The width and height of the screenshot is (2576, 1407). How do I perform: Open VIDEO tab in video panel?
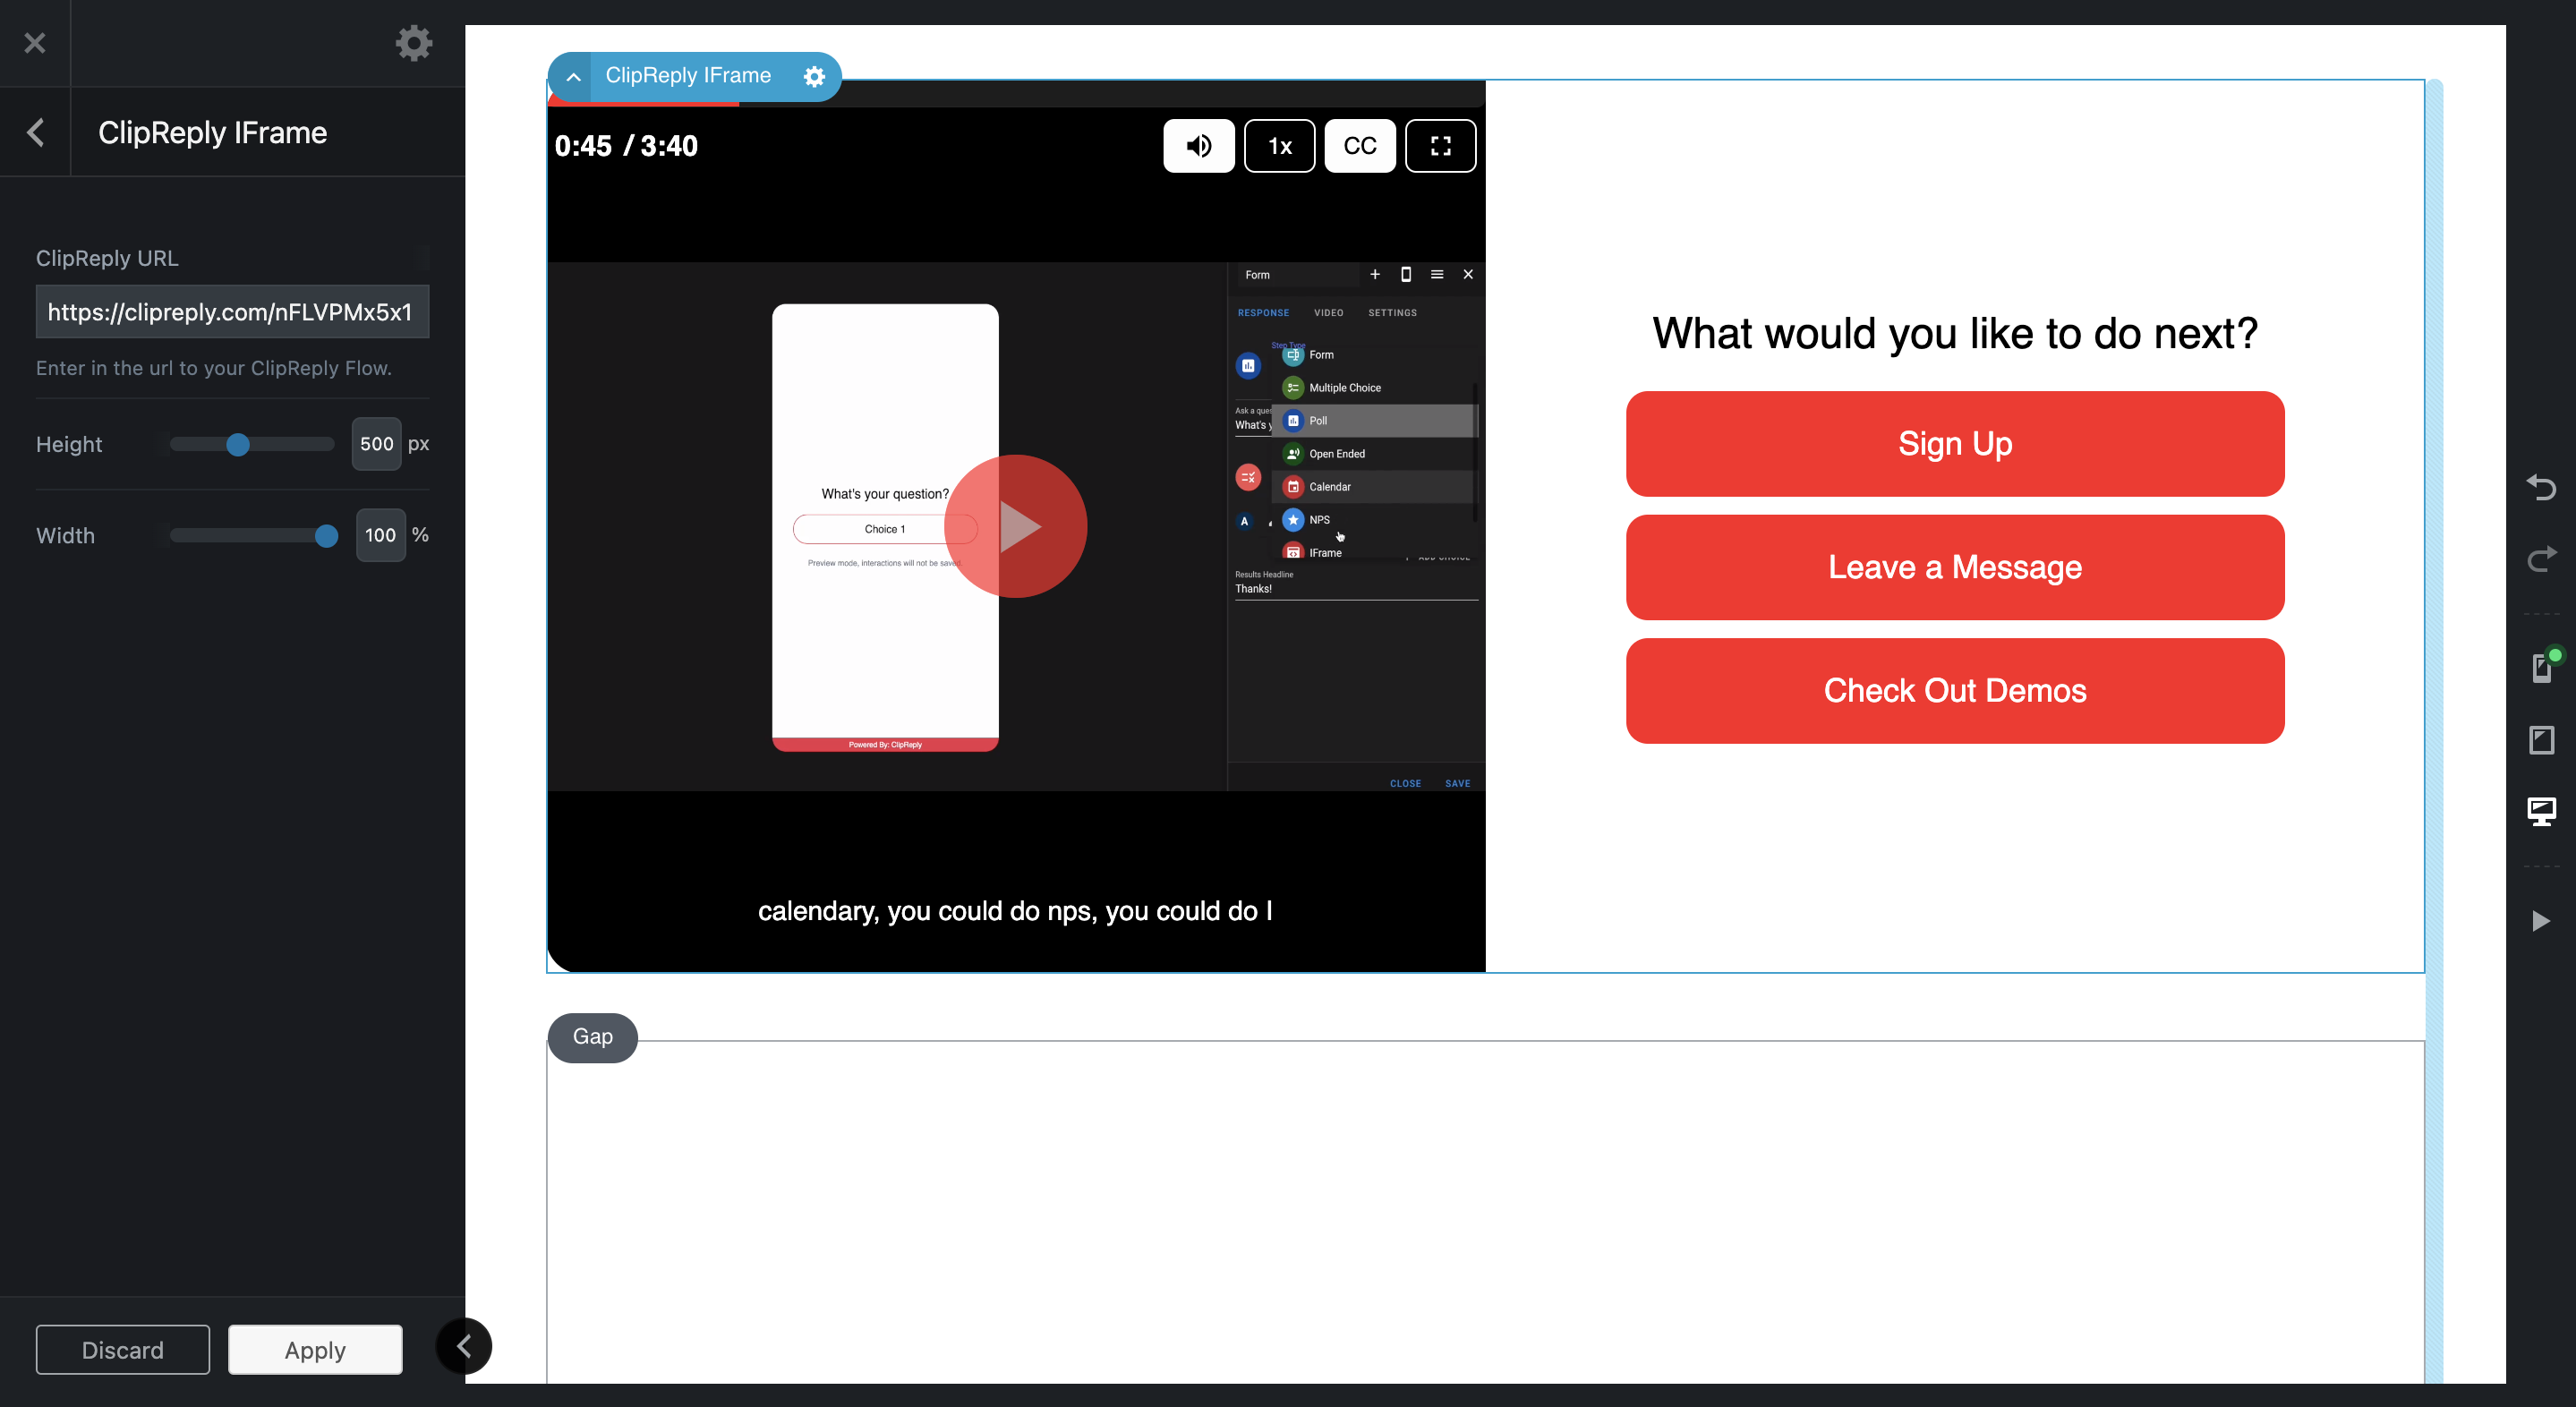point(1328,313)
